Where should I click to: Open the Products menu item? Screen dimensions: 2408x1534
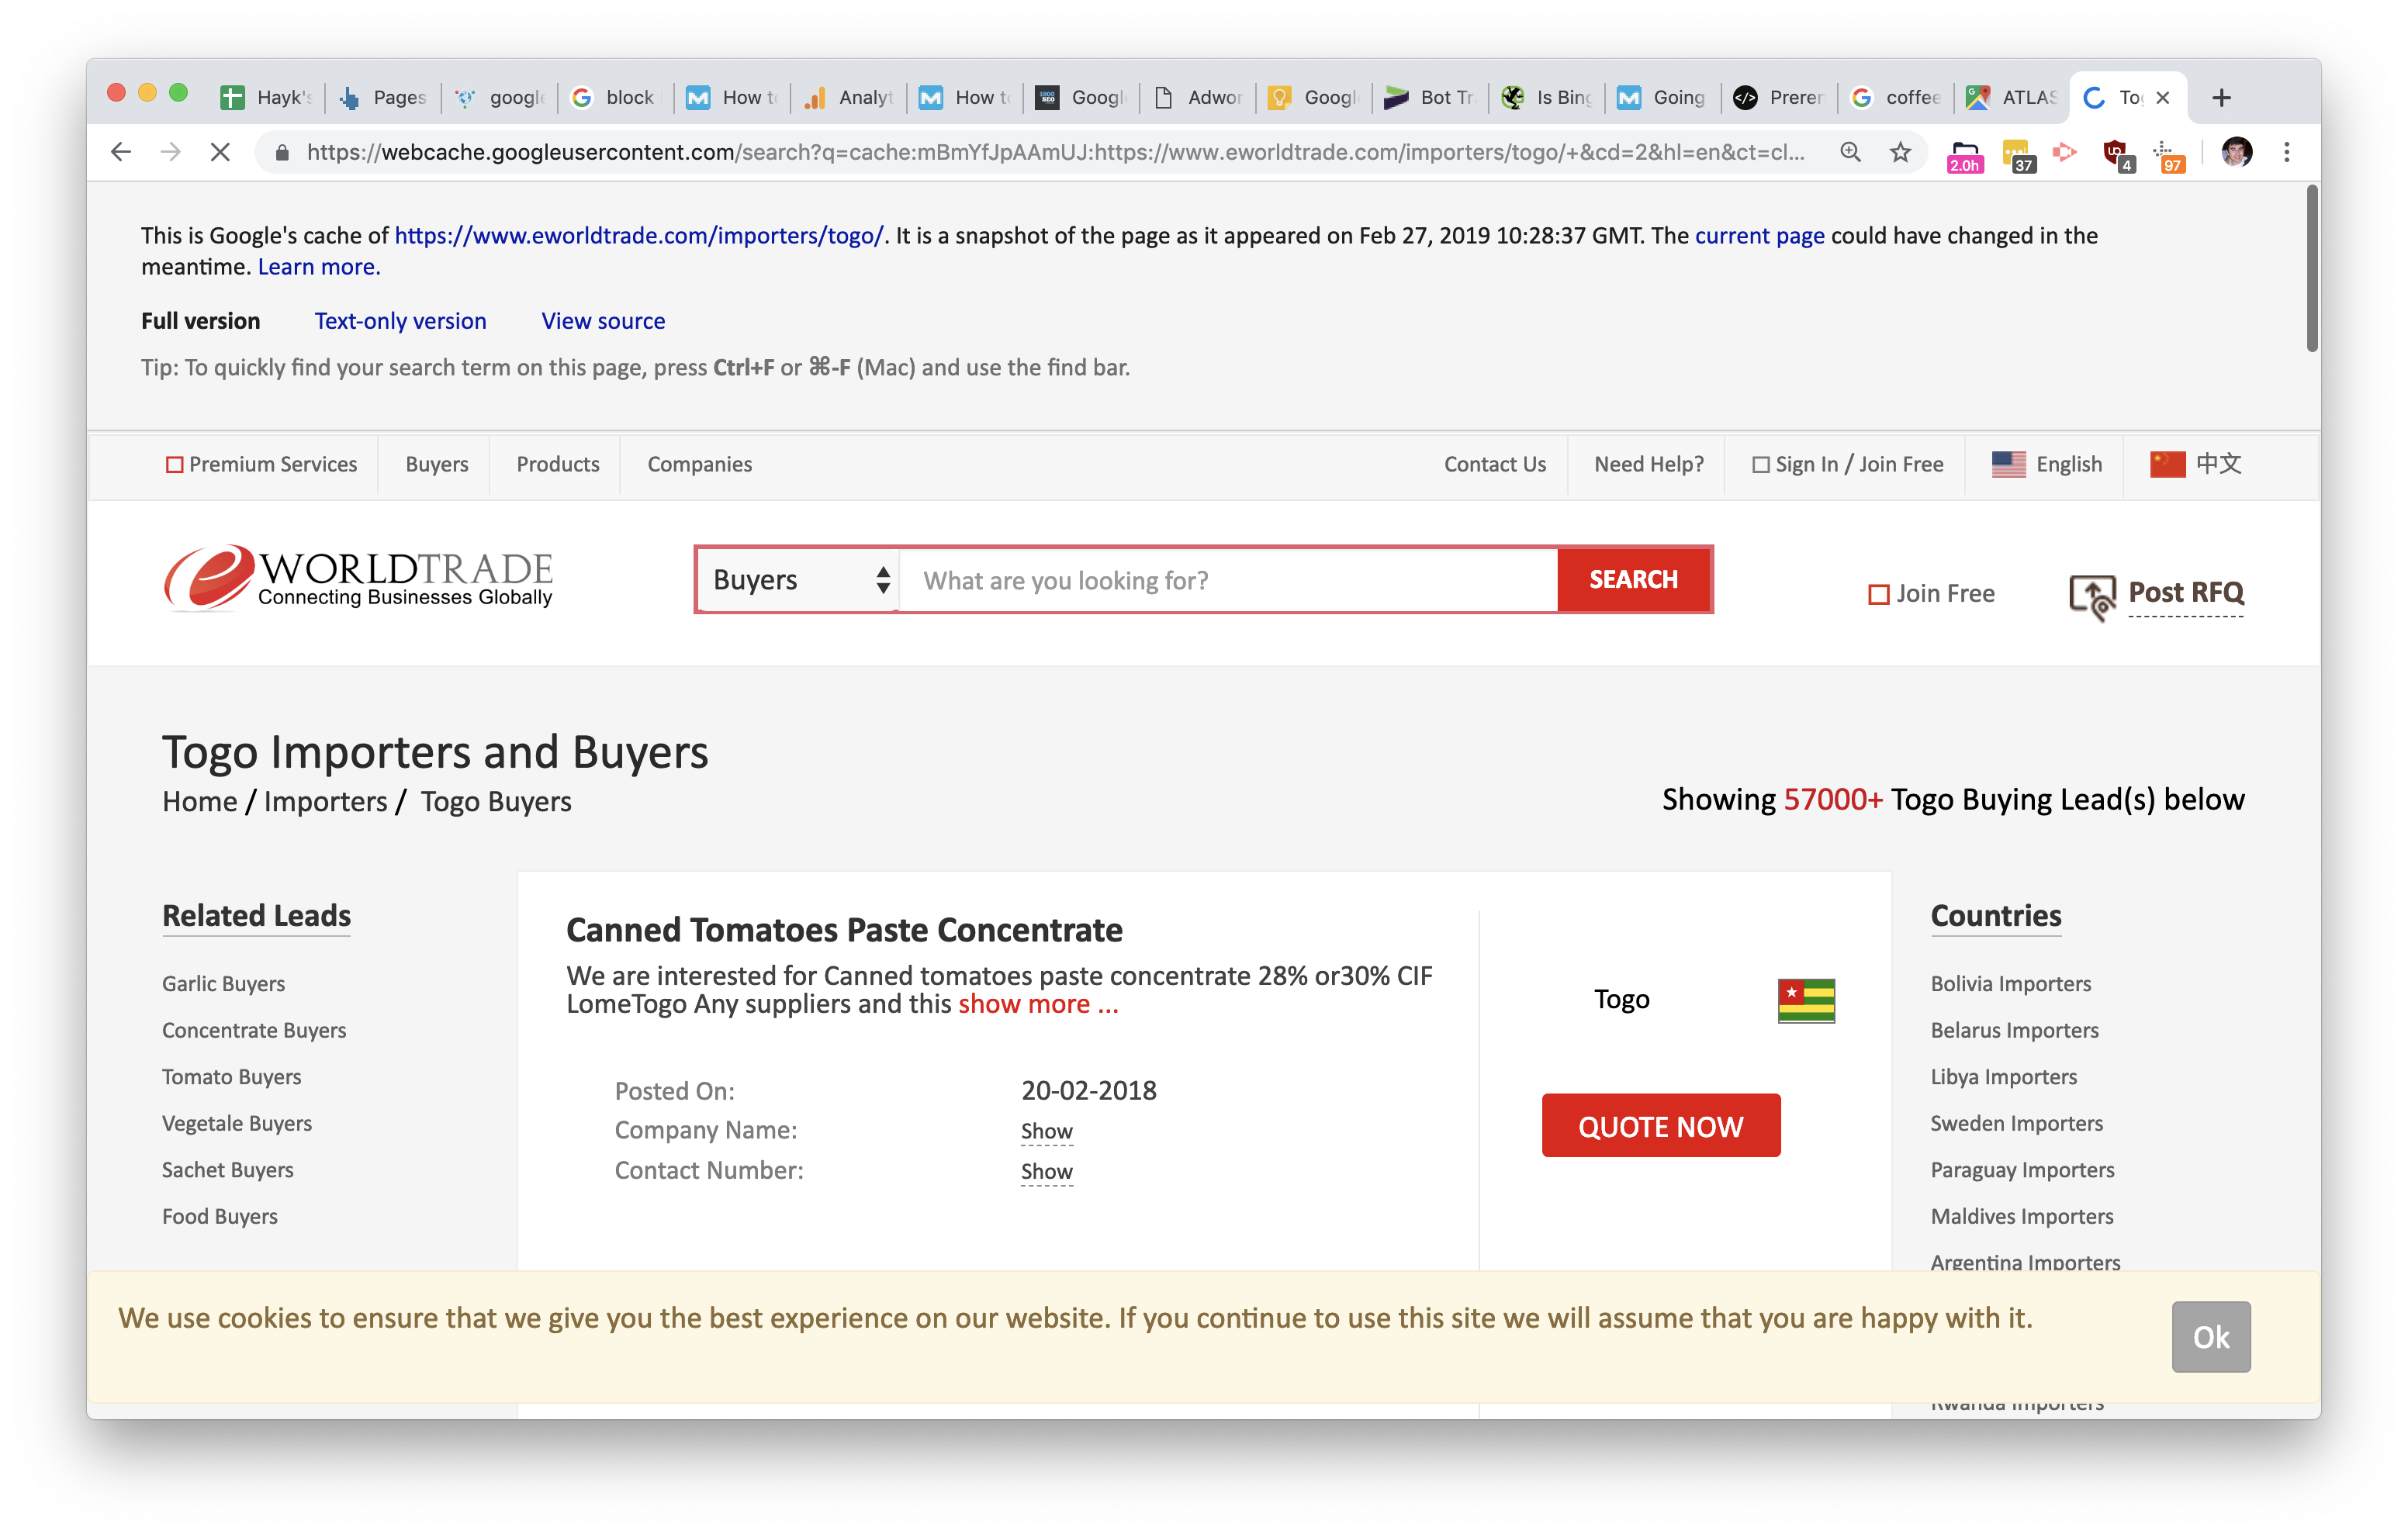pos(555,463)
